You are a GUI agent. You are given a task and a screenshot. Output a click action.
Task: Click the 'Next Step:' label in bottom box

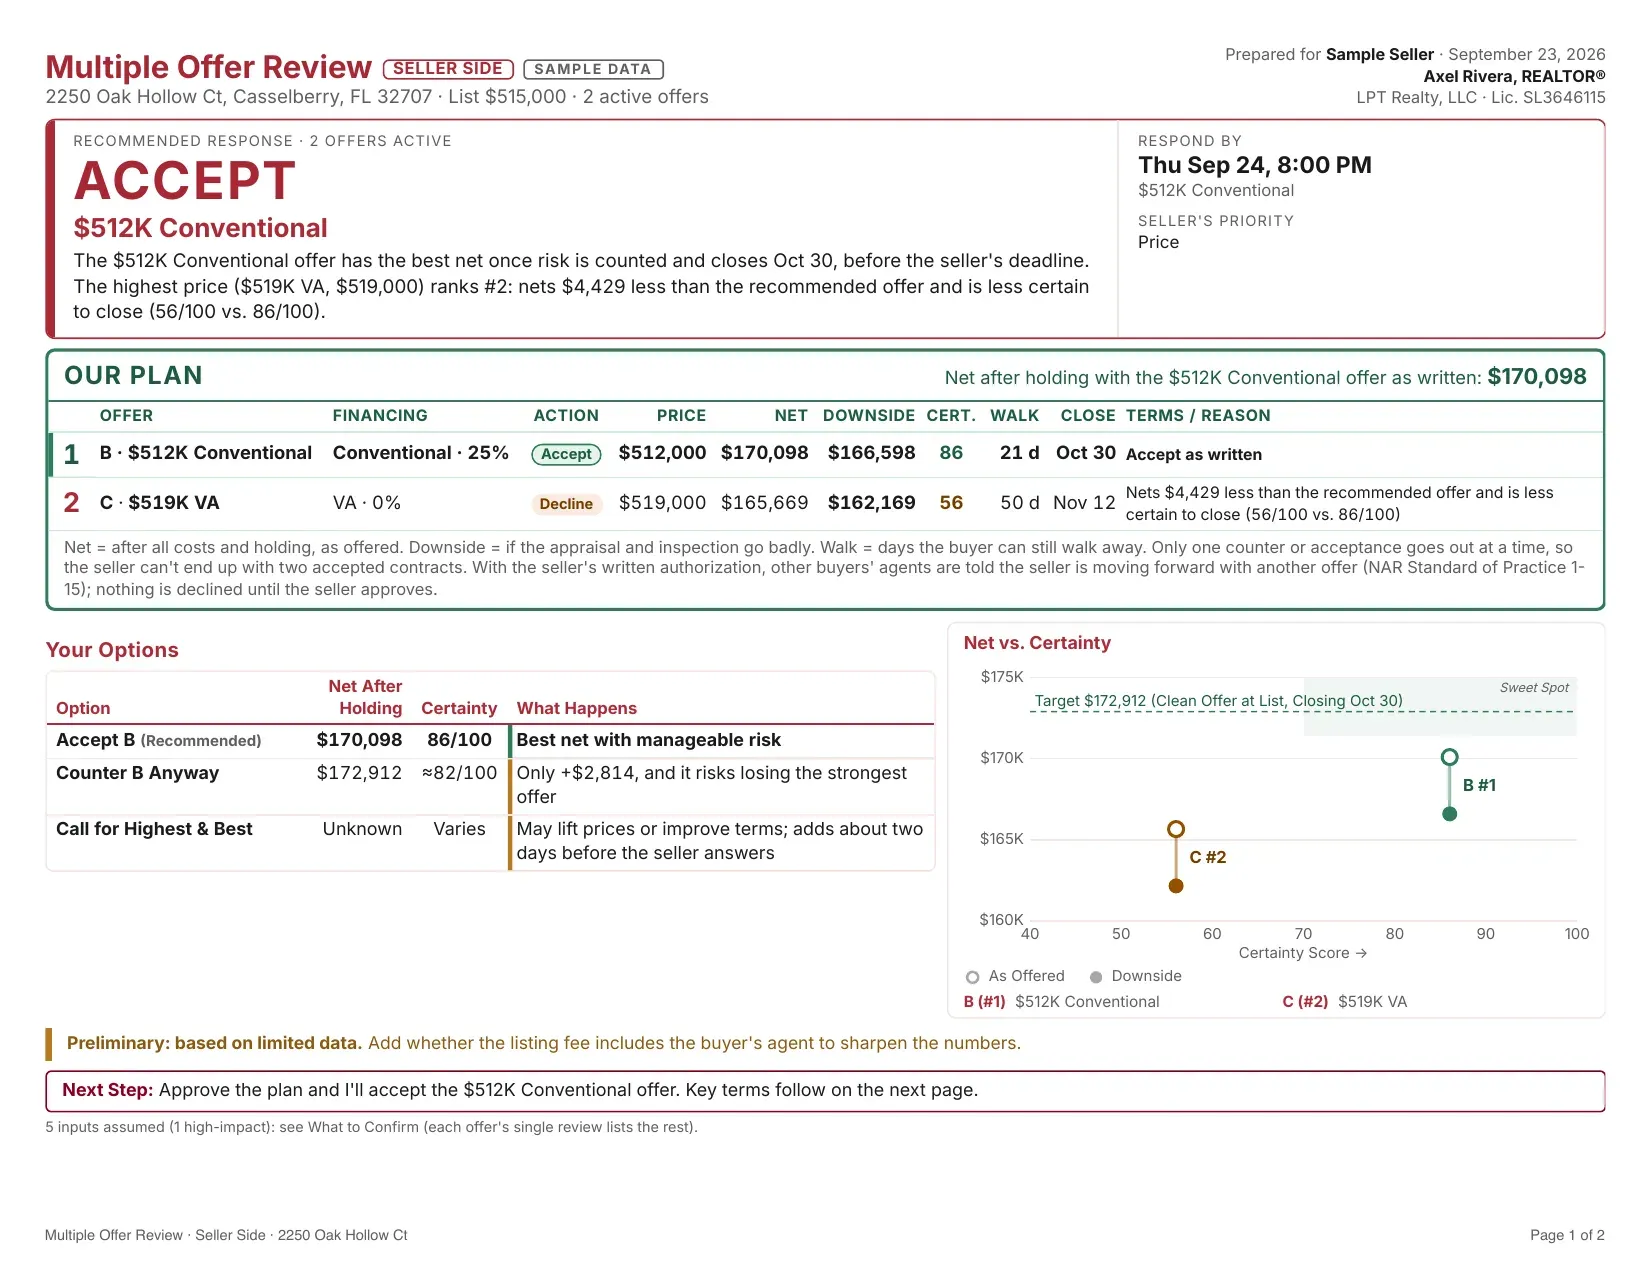tap(108, 1090)
